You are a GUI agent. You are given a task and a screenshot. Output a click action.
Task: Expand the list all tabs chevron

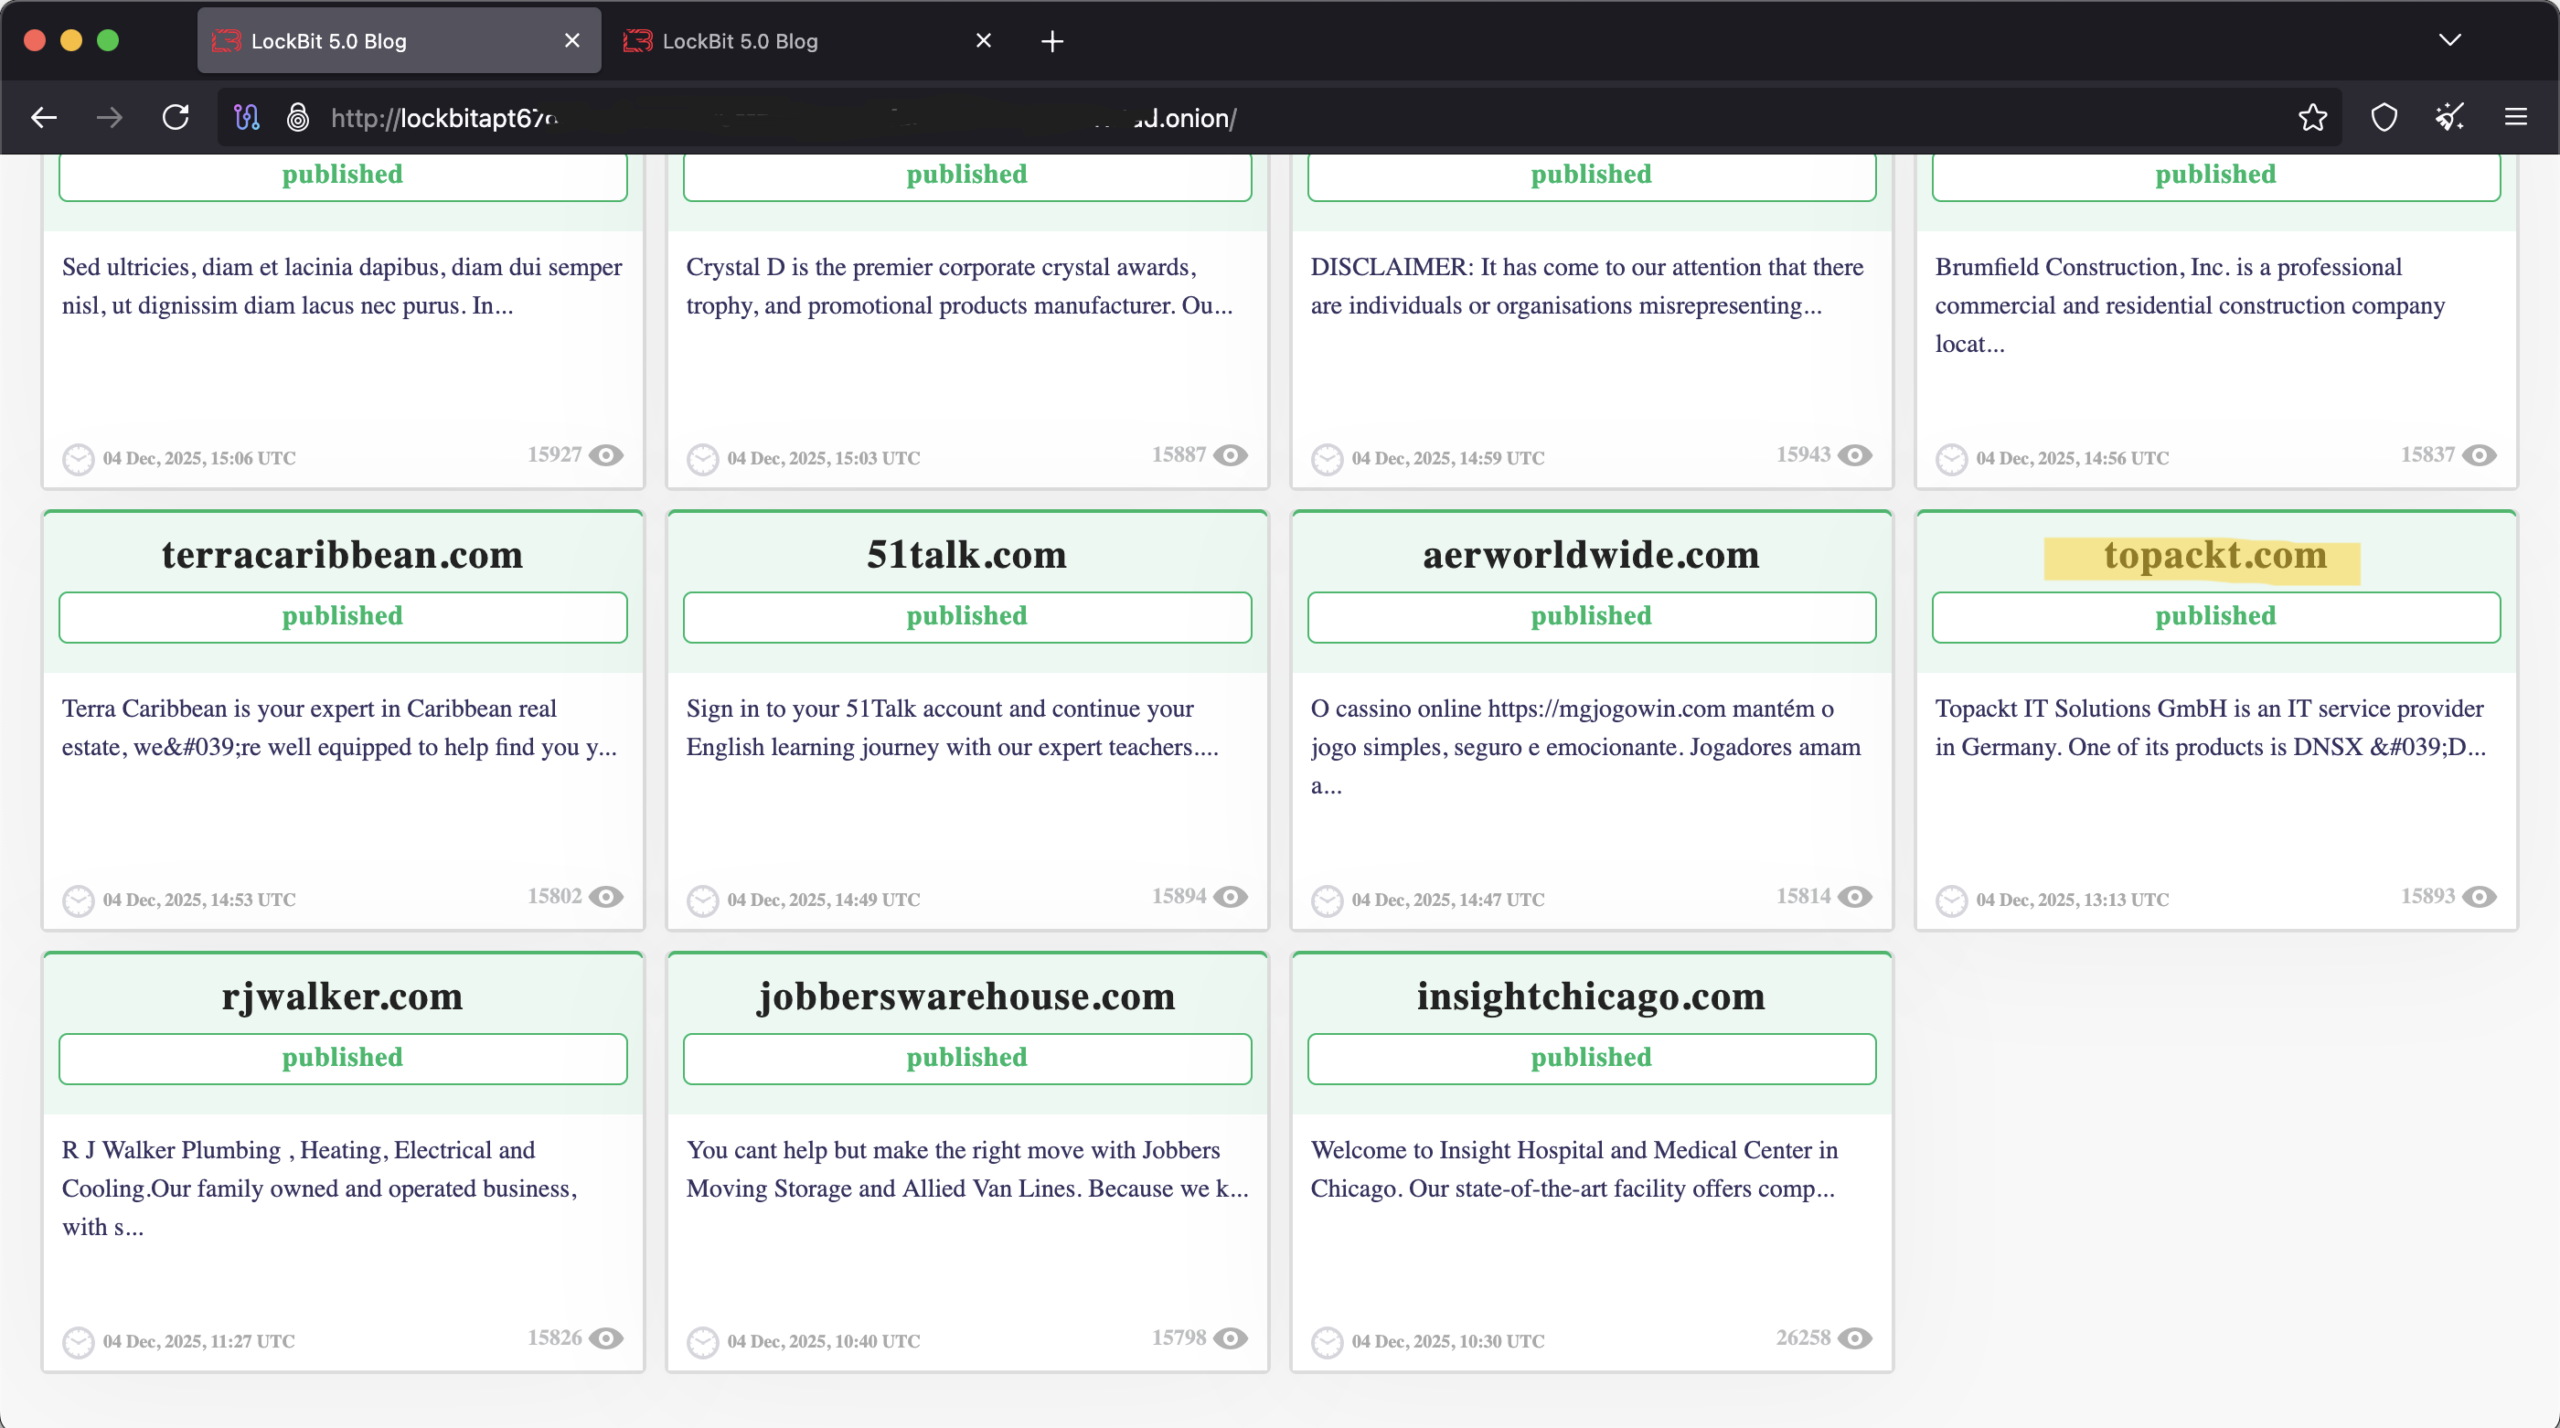(x=2449, y=41)
